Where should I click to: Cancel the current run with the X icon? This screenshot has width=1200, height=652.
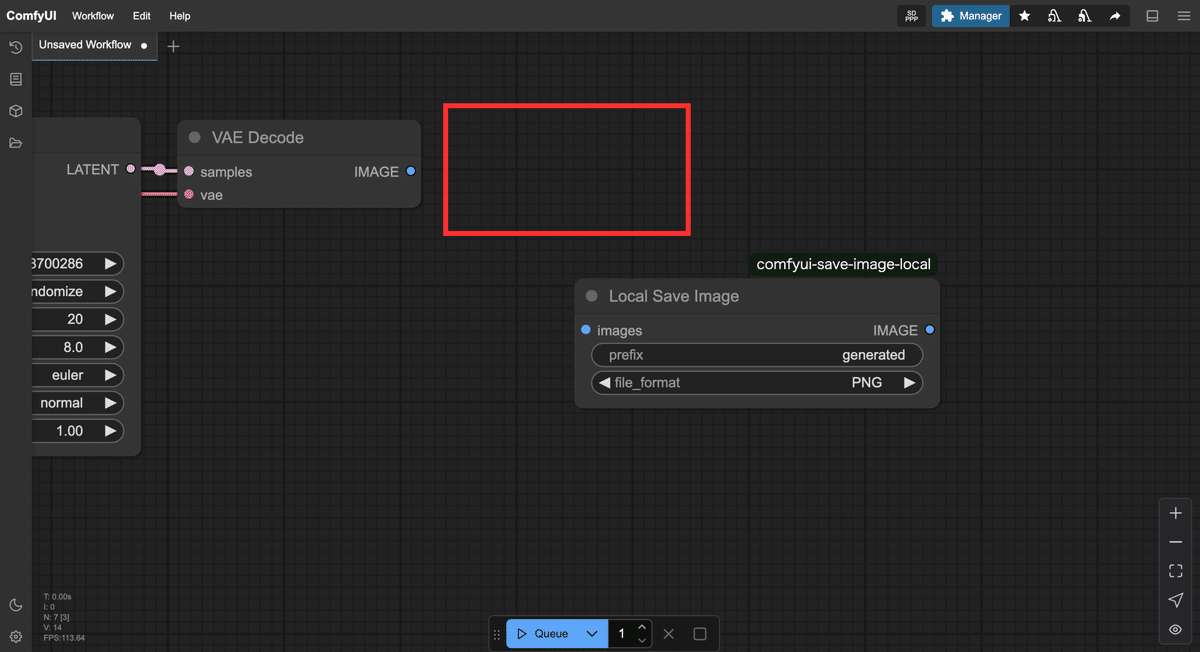[669, 634]
